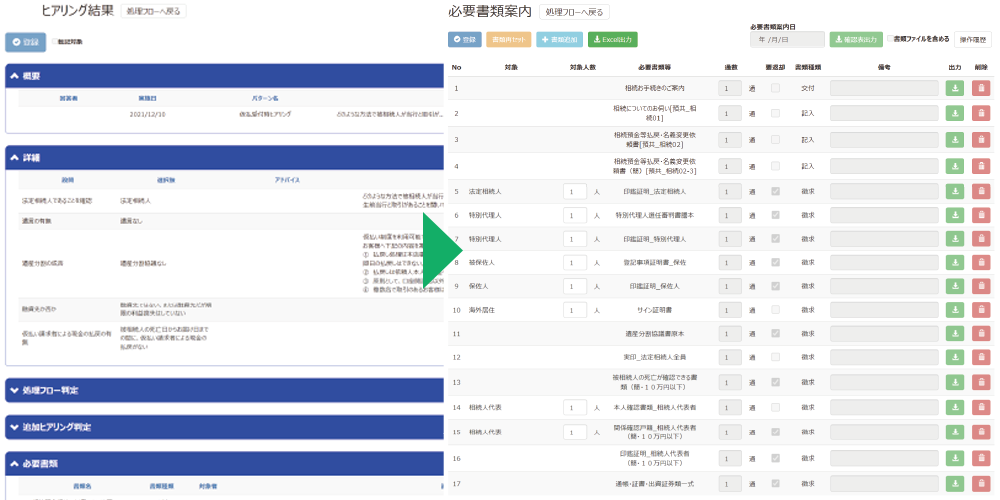This screenshot has width=1000, height=500.
Task: Click the green download icon for row 5
Action: pyautogui.click(x=954, y=191)
